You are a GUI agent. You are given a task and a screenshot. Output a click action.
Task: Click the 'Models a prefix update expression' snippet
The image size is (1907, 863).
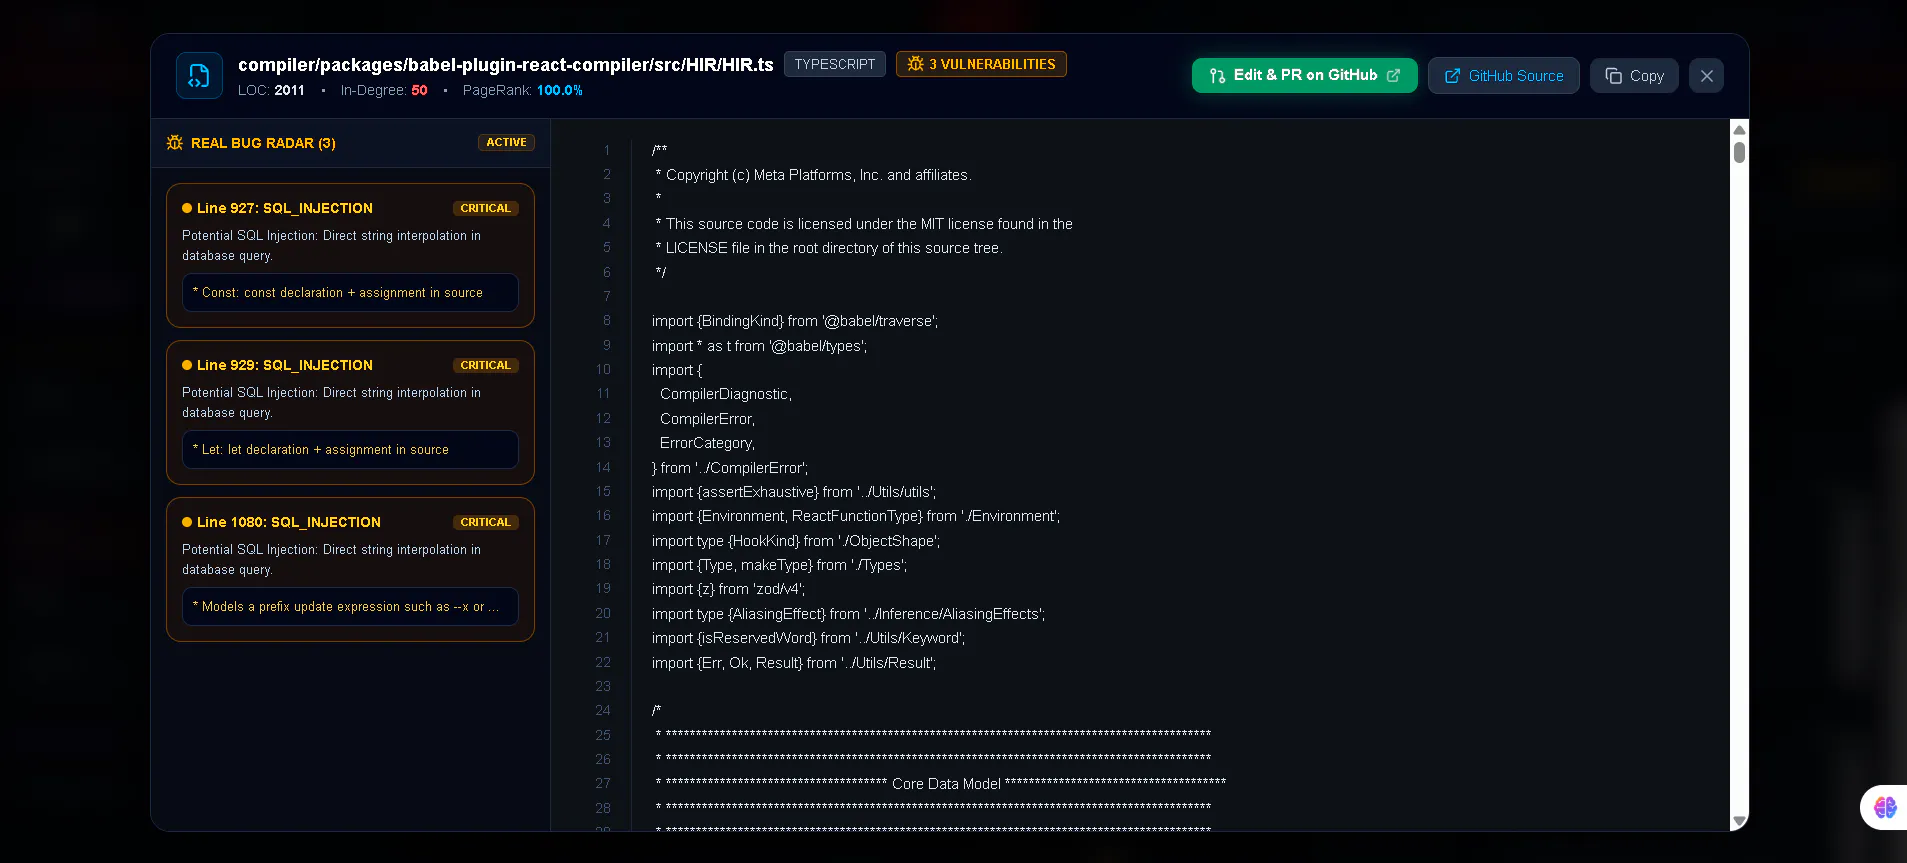coord(350,607)
